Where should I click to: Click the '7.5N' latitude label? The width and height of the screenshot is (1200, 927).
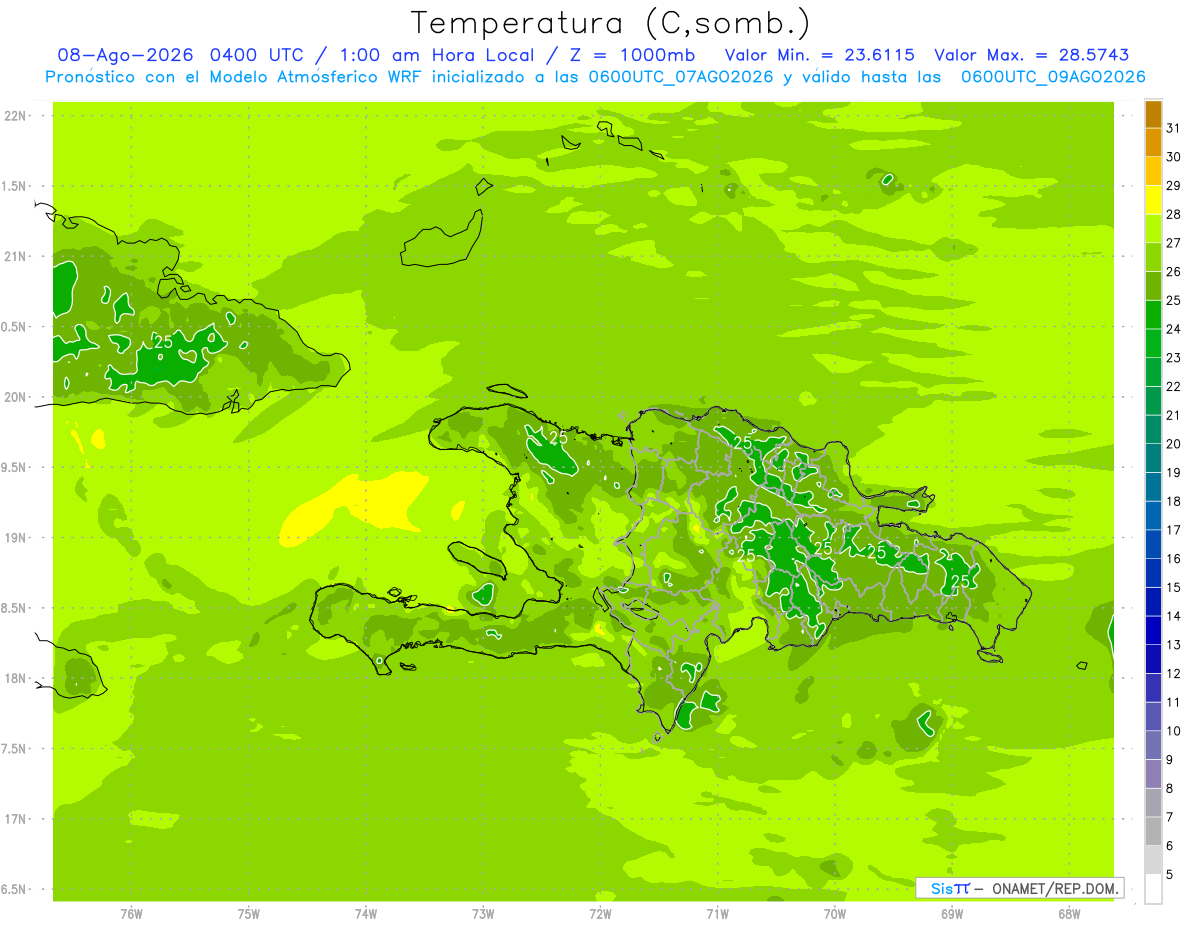pos(15,749)
